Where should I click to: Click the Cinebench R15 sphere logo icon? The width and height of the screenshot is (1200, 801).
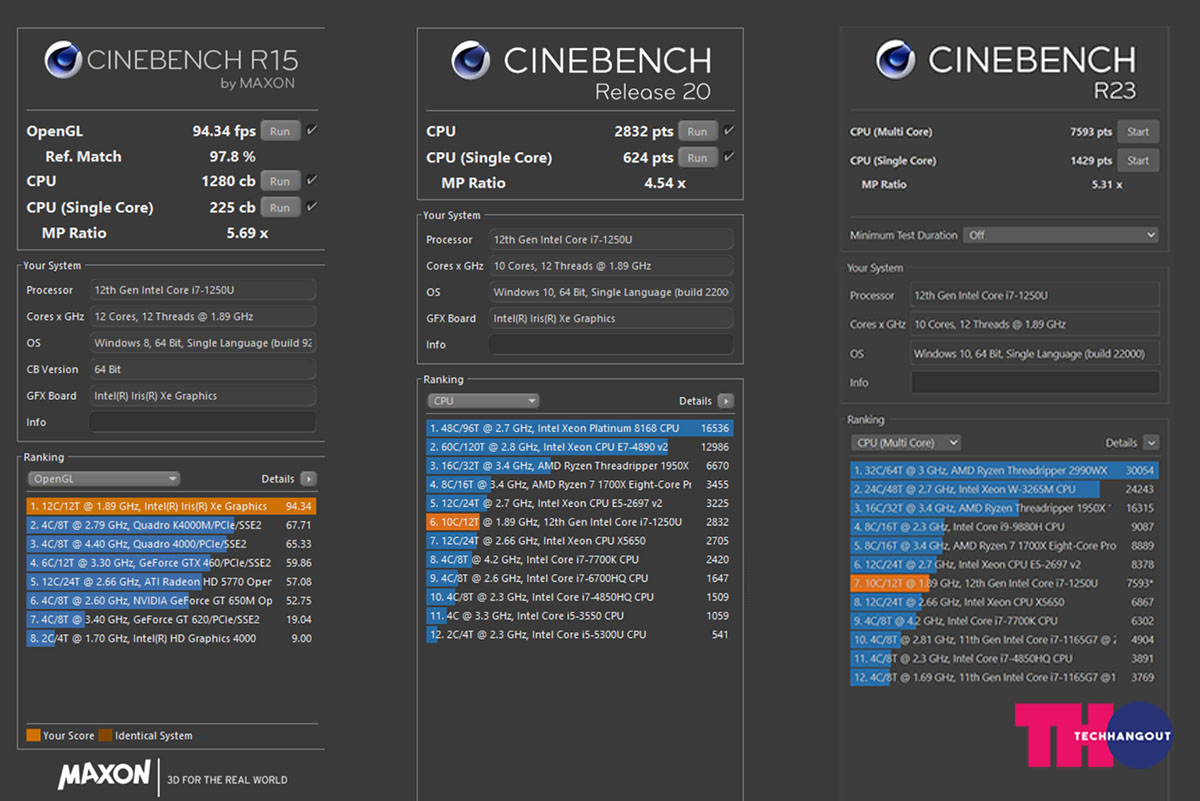pyautogui.click(x=64, y=59)
